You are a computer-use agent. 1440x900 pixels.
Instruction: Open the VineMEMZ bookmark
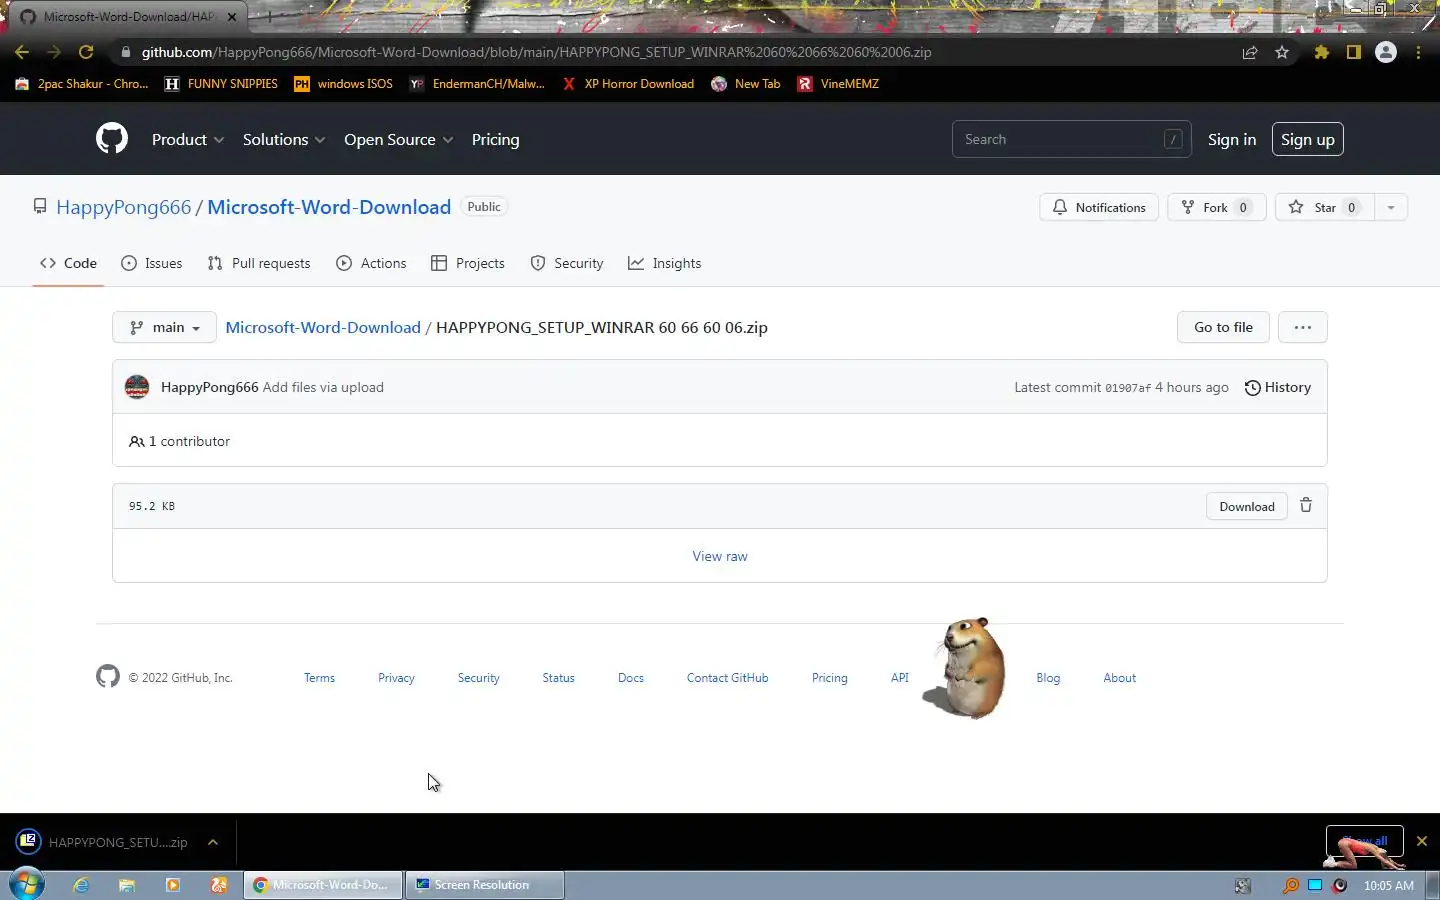(838, 84)
